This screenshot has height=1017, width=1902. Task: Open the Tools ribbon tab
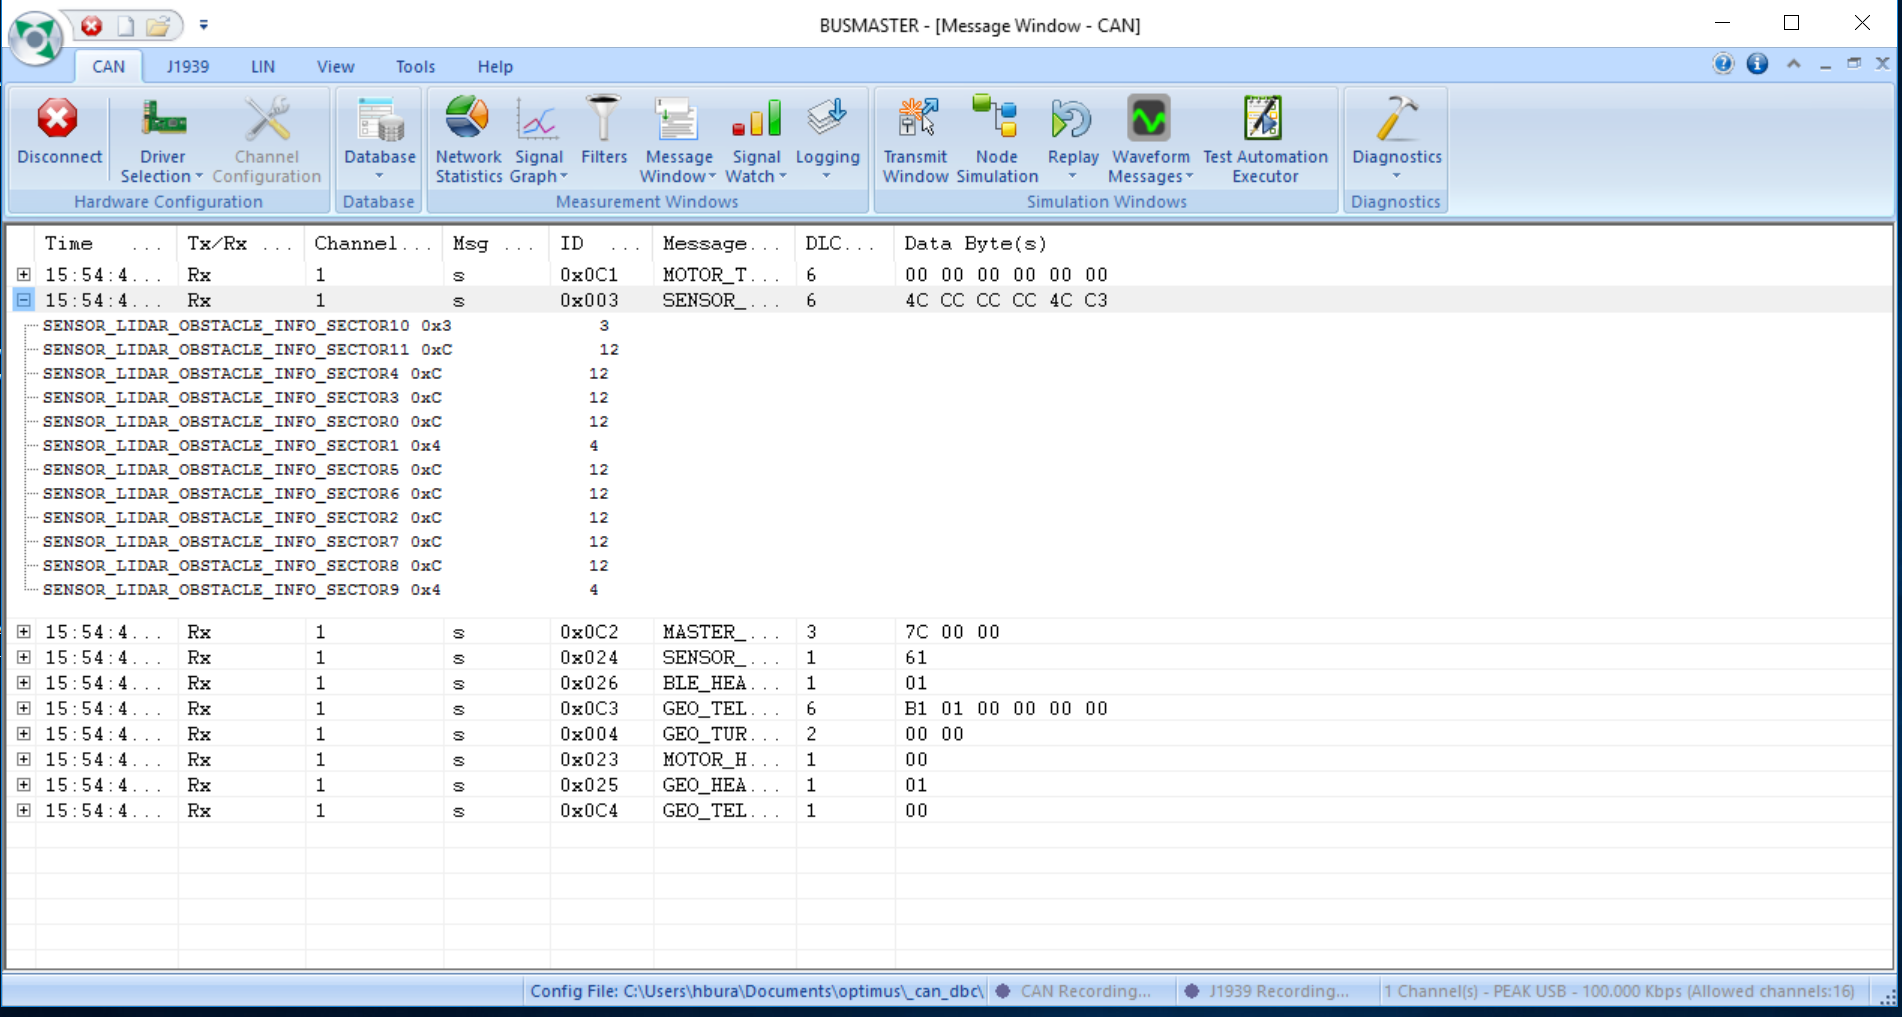[x=415, y=66]
